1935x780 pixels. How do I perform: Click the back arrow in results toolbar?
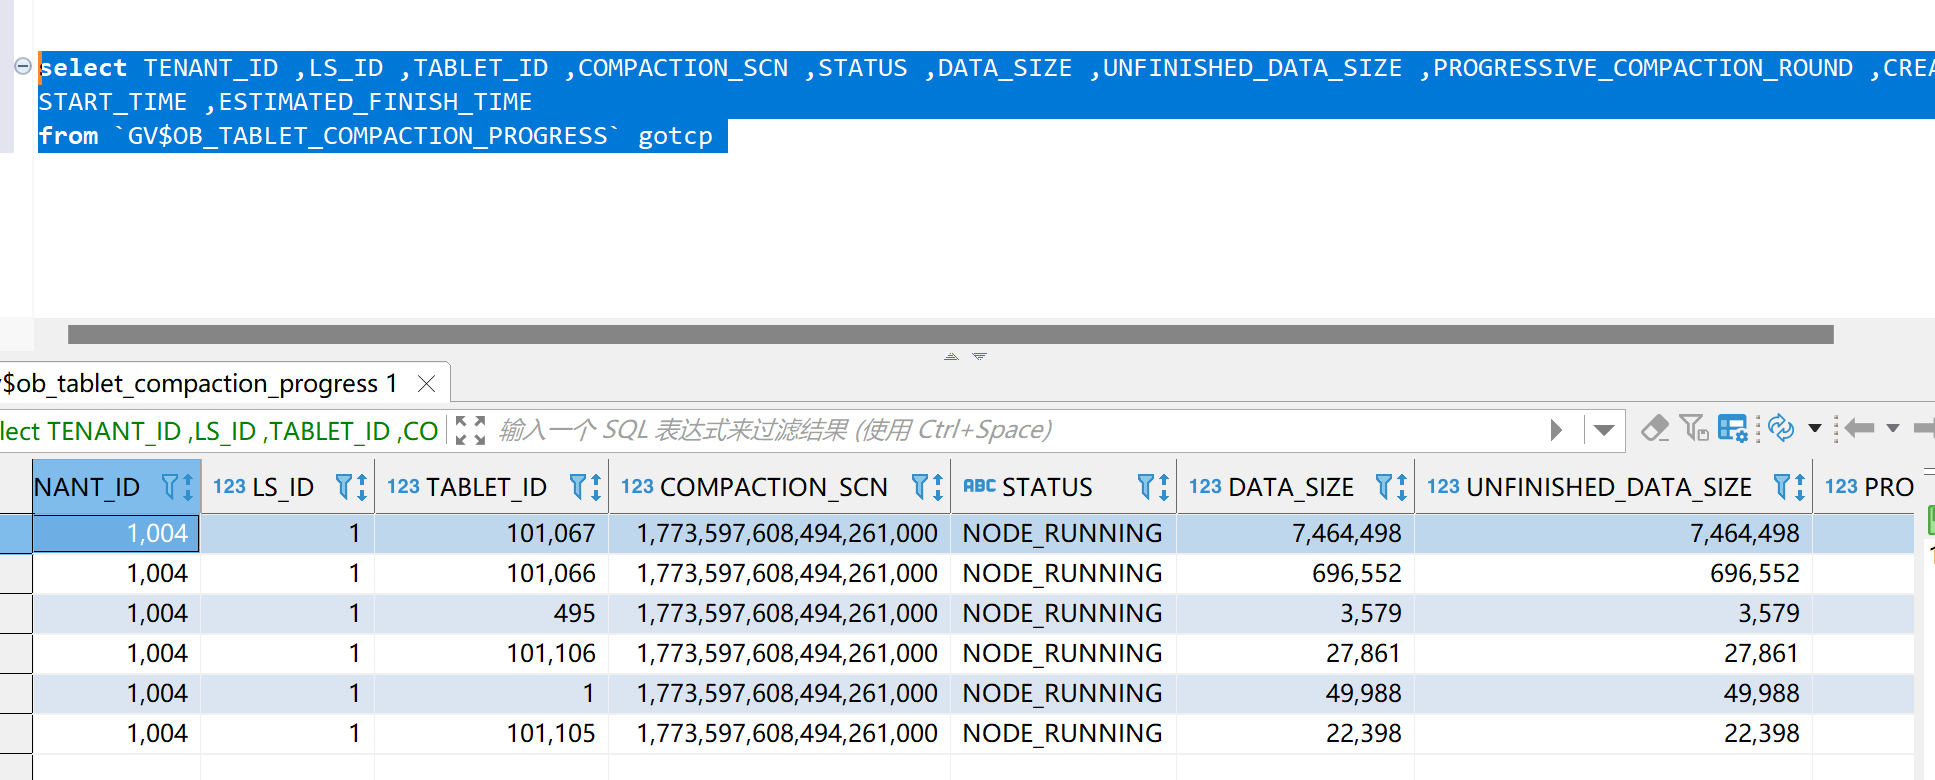[x=1859, y=429]
